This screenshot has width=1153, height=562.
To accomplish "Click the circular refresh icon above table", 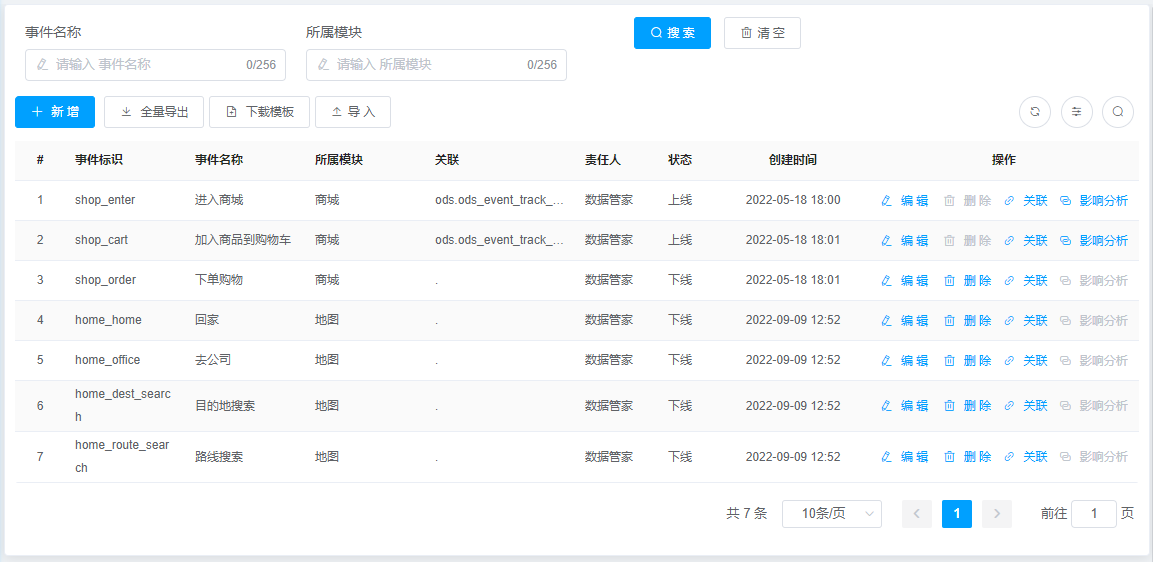I will click(1035, 112).
